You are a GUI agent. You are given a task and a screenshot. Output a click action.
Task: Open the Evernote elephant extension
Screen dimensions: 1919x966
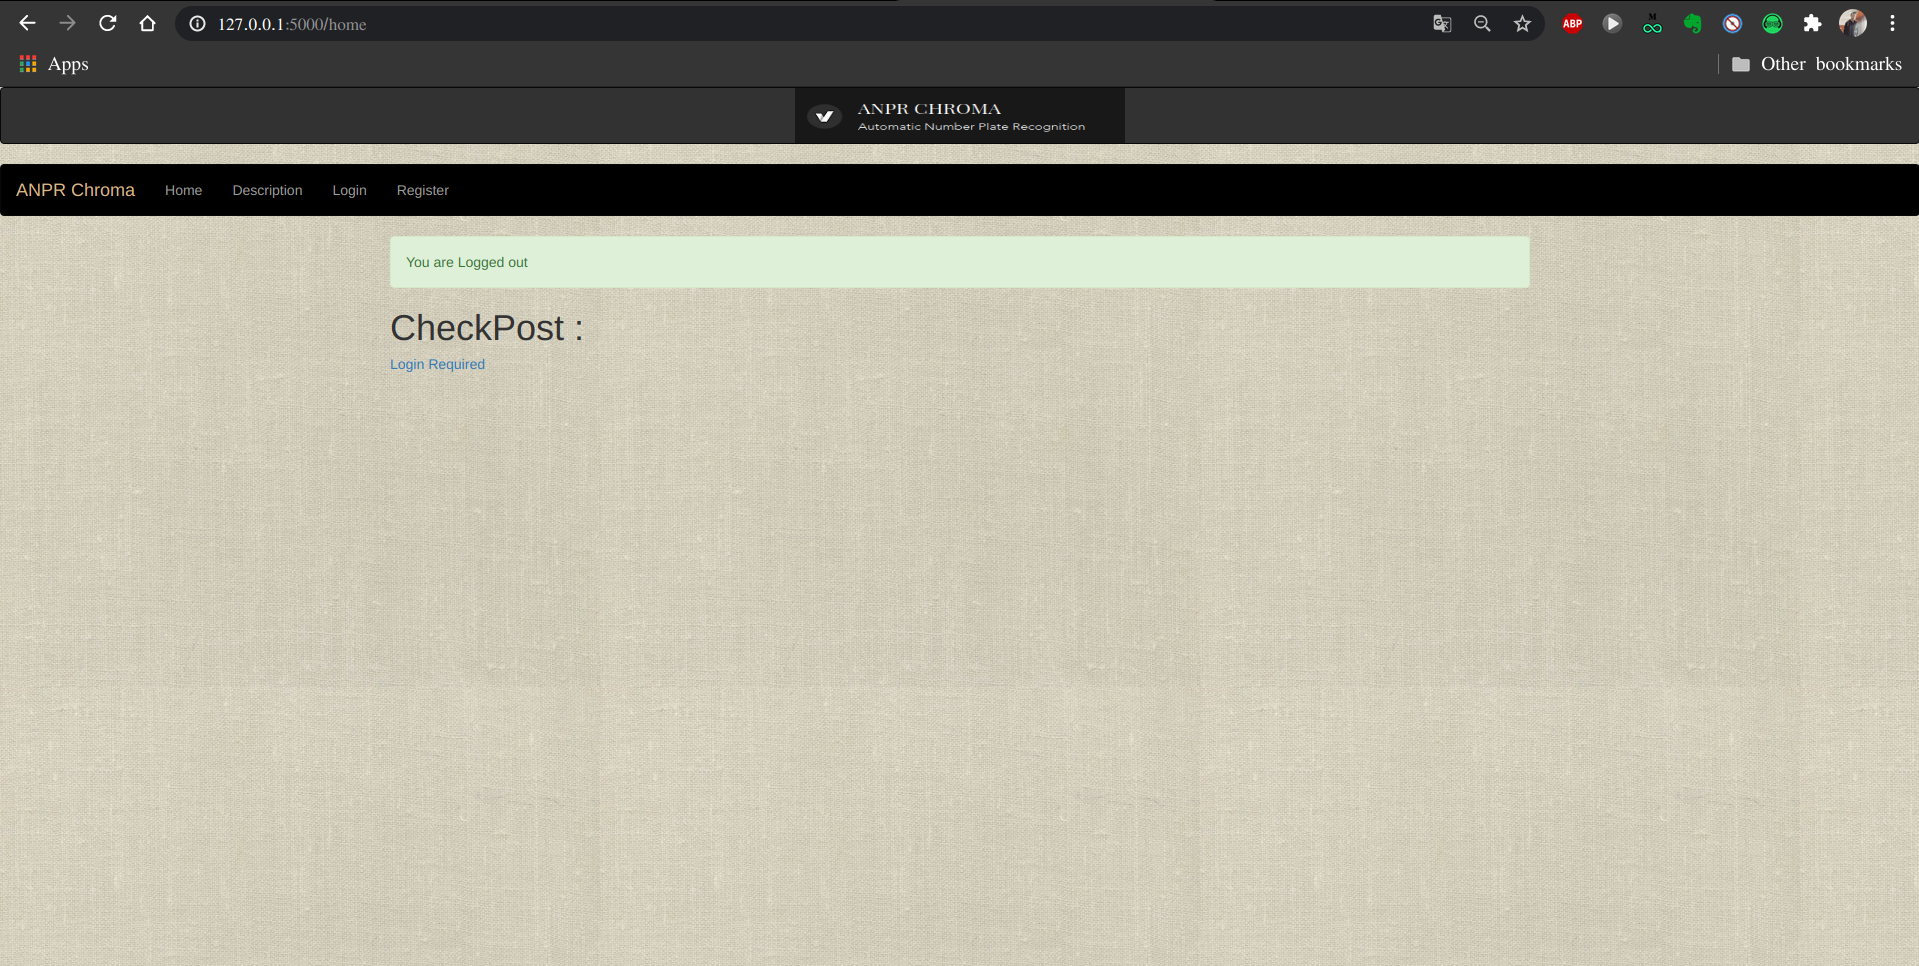[1692, 23]
